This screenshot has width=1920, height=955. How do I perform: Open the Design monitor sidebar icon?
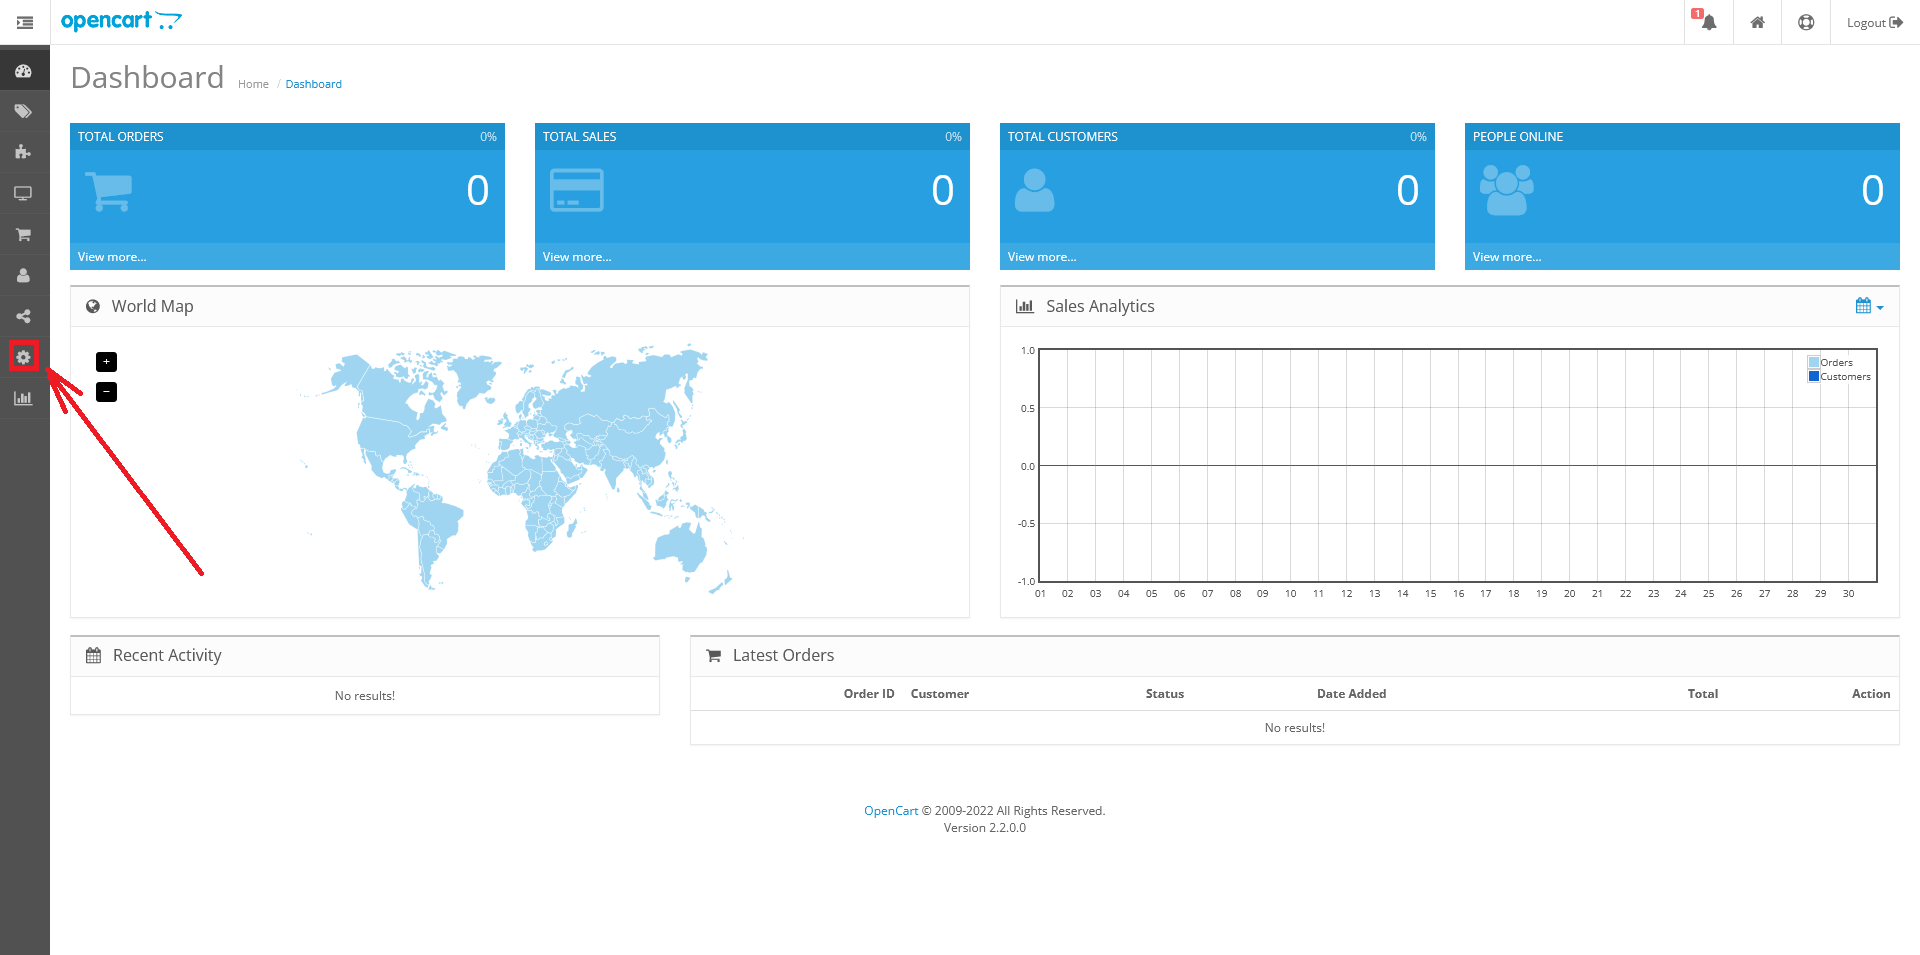23,193
